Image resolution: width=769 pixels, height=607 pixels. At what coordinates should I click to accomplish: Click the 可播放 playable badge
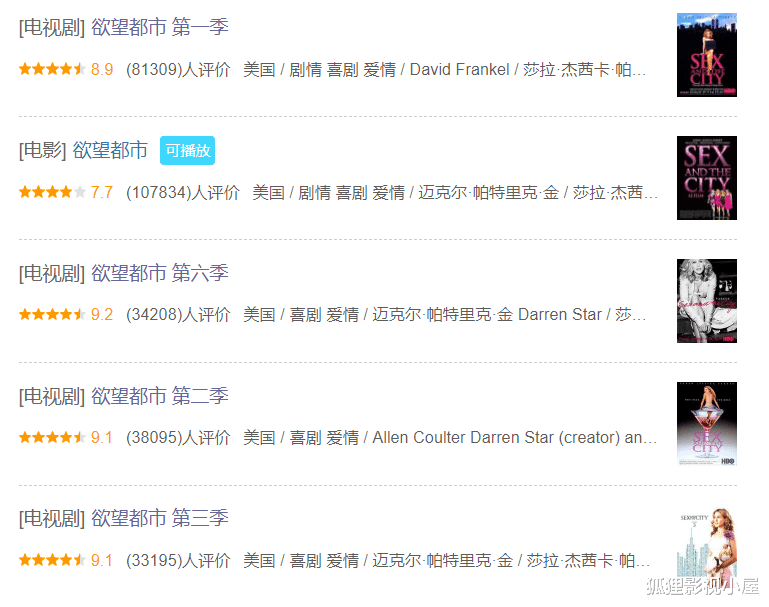pos(187,150)
